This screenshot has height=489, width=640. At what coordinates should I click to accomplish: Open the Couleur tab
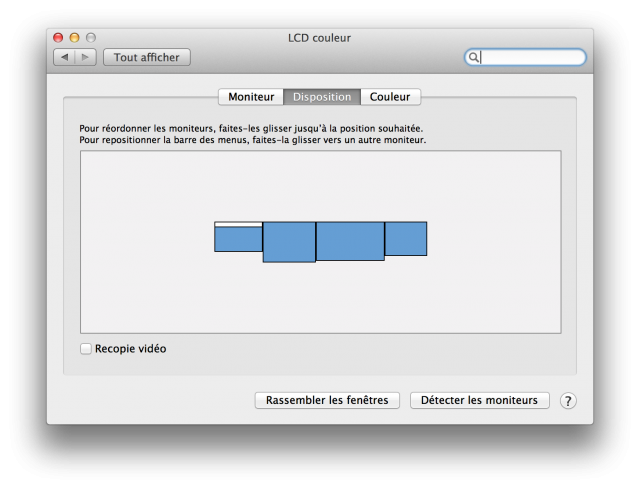point(390,97)
